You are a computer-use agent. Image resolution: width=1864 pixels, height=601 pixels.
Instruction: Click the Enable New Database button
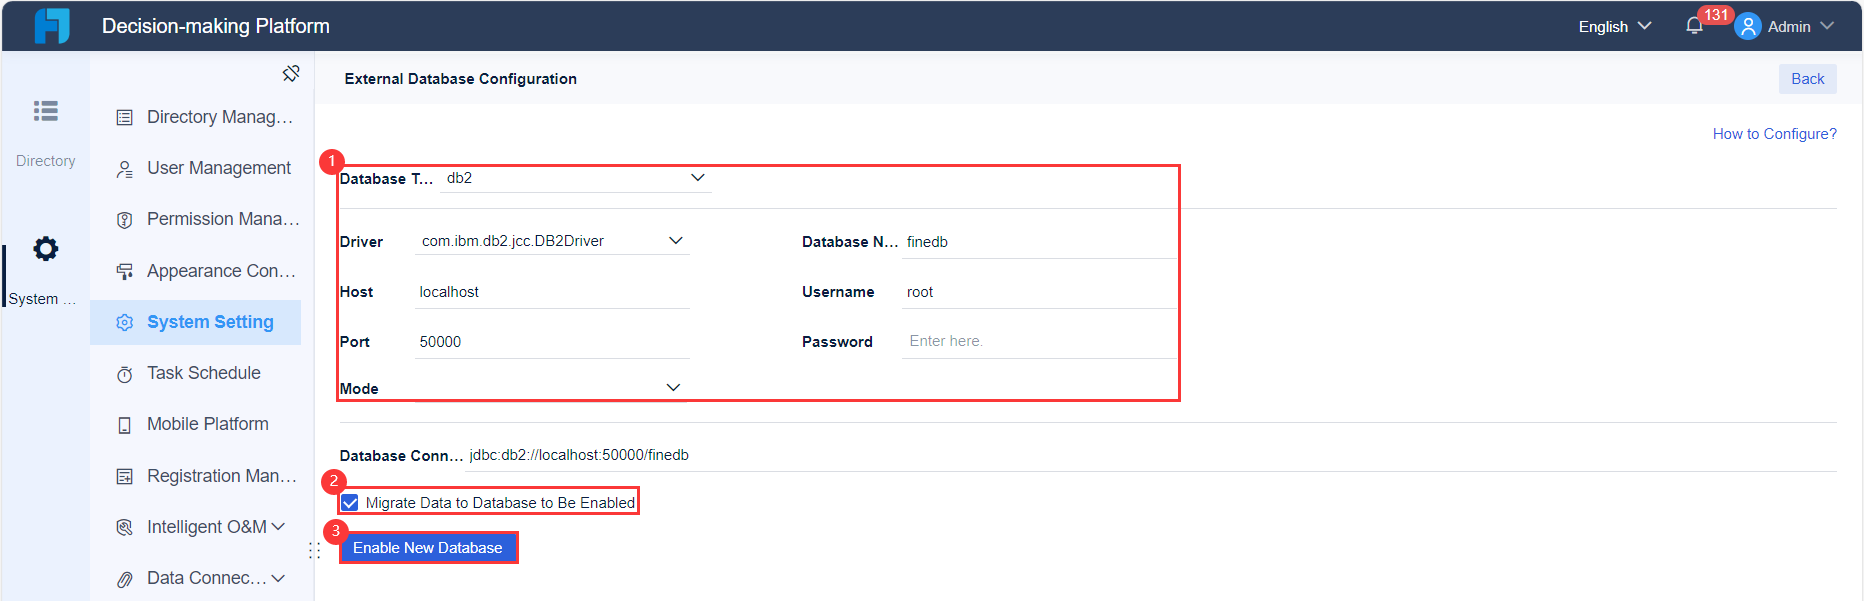[428, 548]
